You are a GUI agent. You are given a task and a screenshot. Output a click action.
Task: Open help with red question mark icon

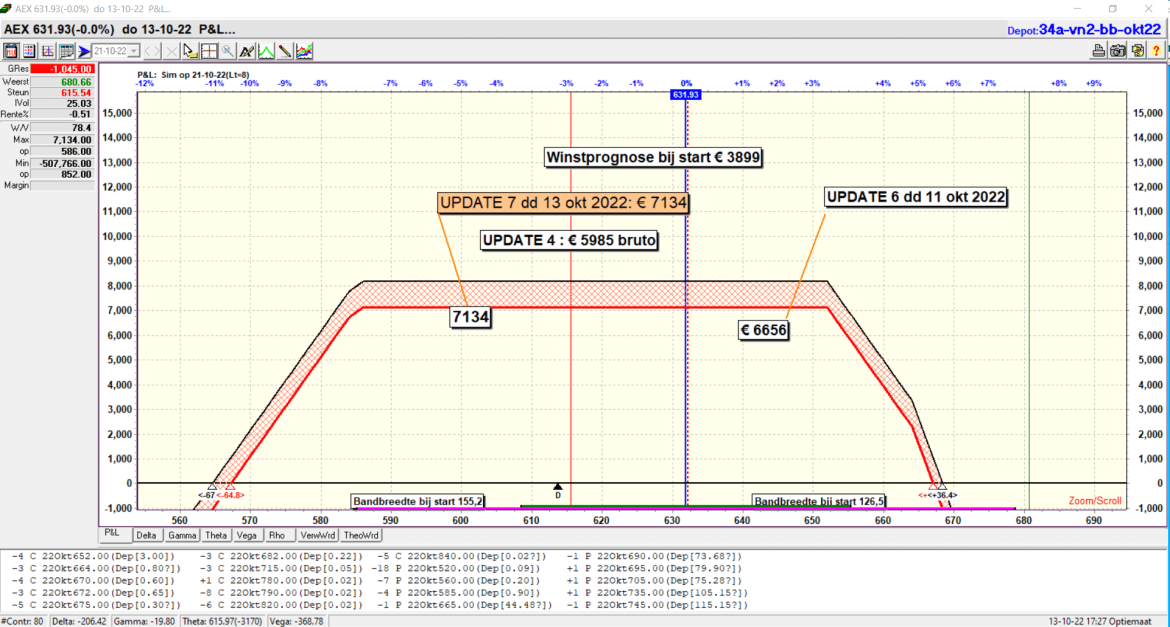click(1156, 52)
